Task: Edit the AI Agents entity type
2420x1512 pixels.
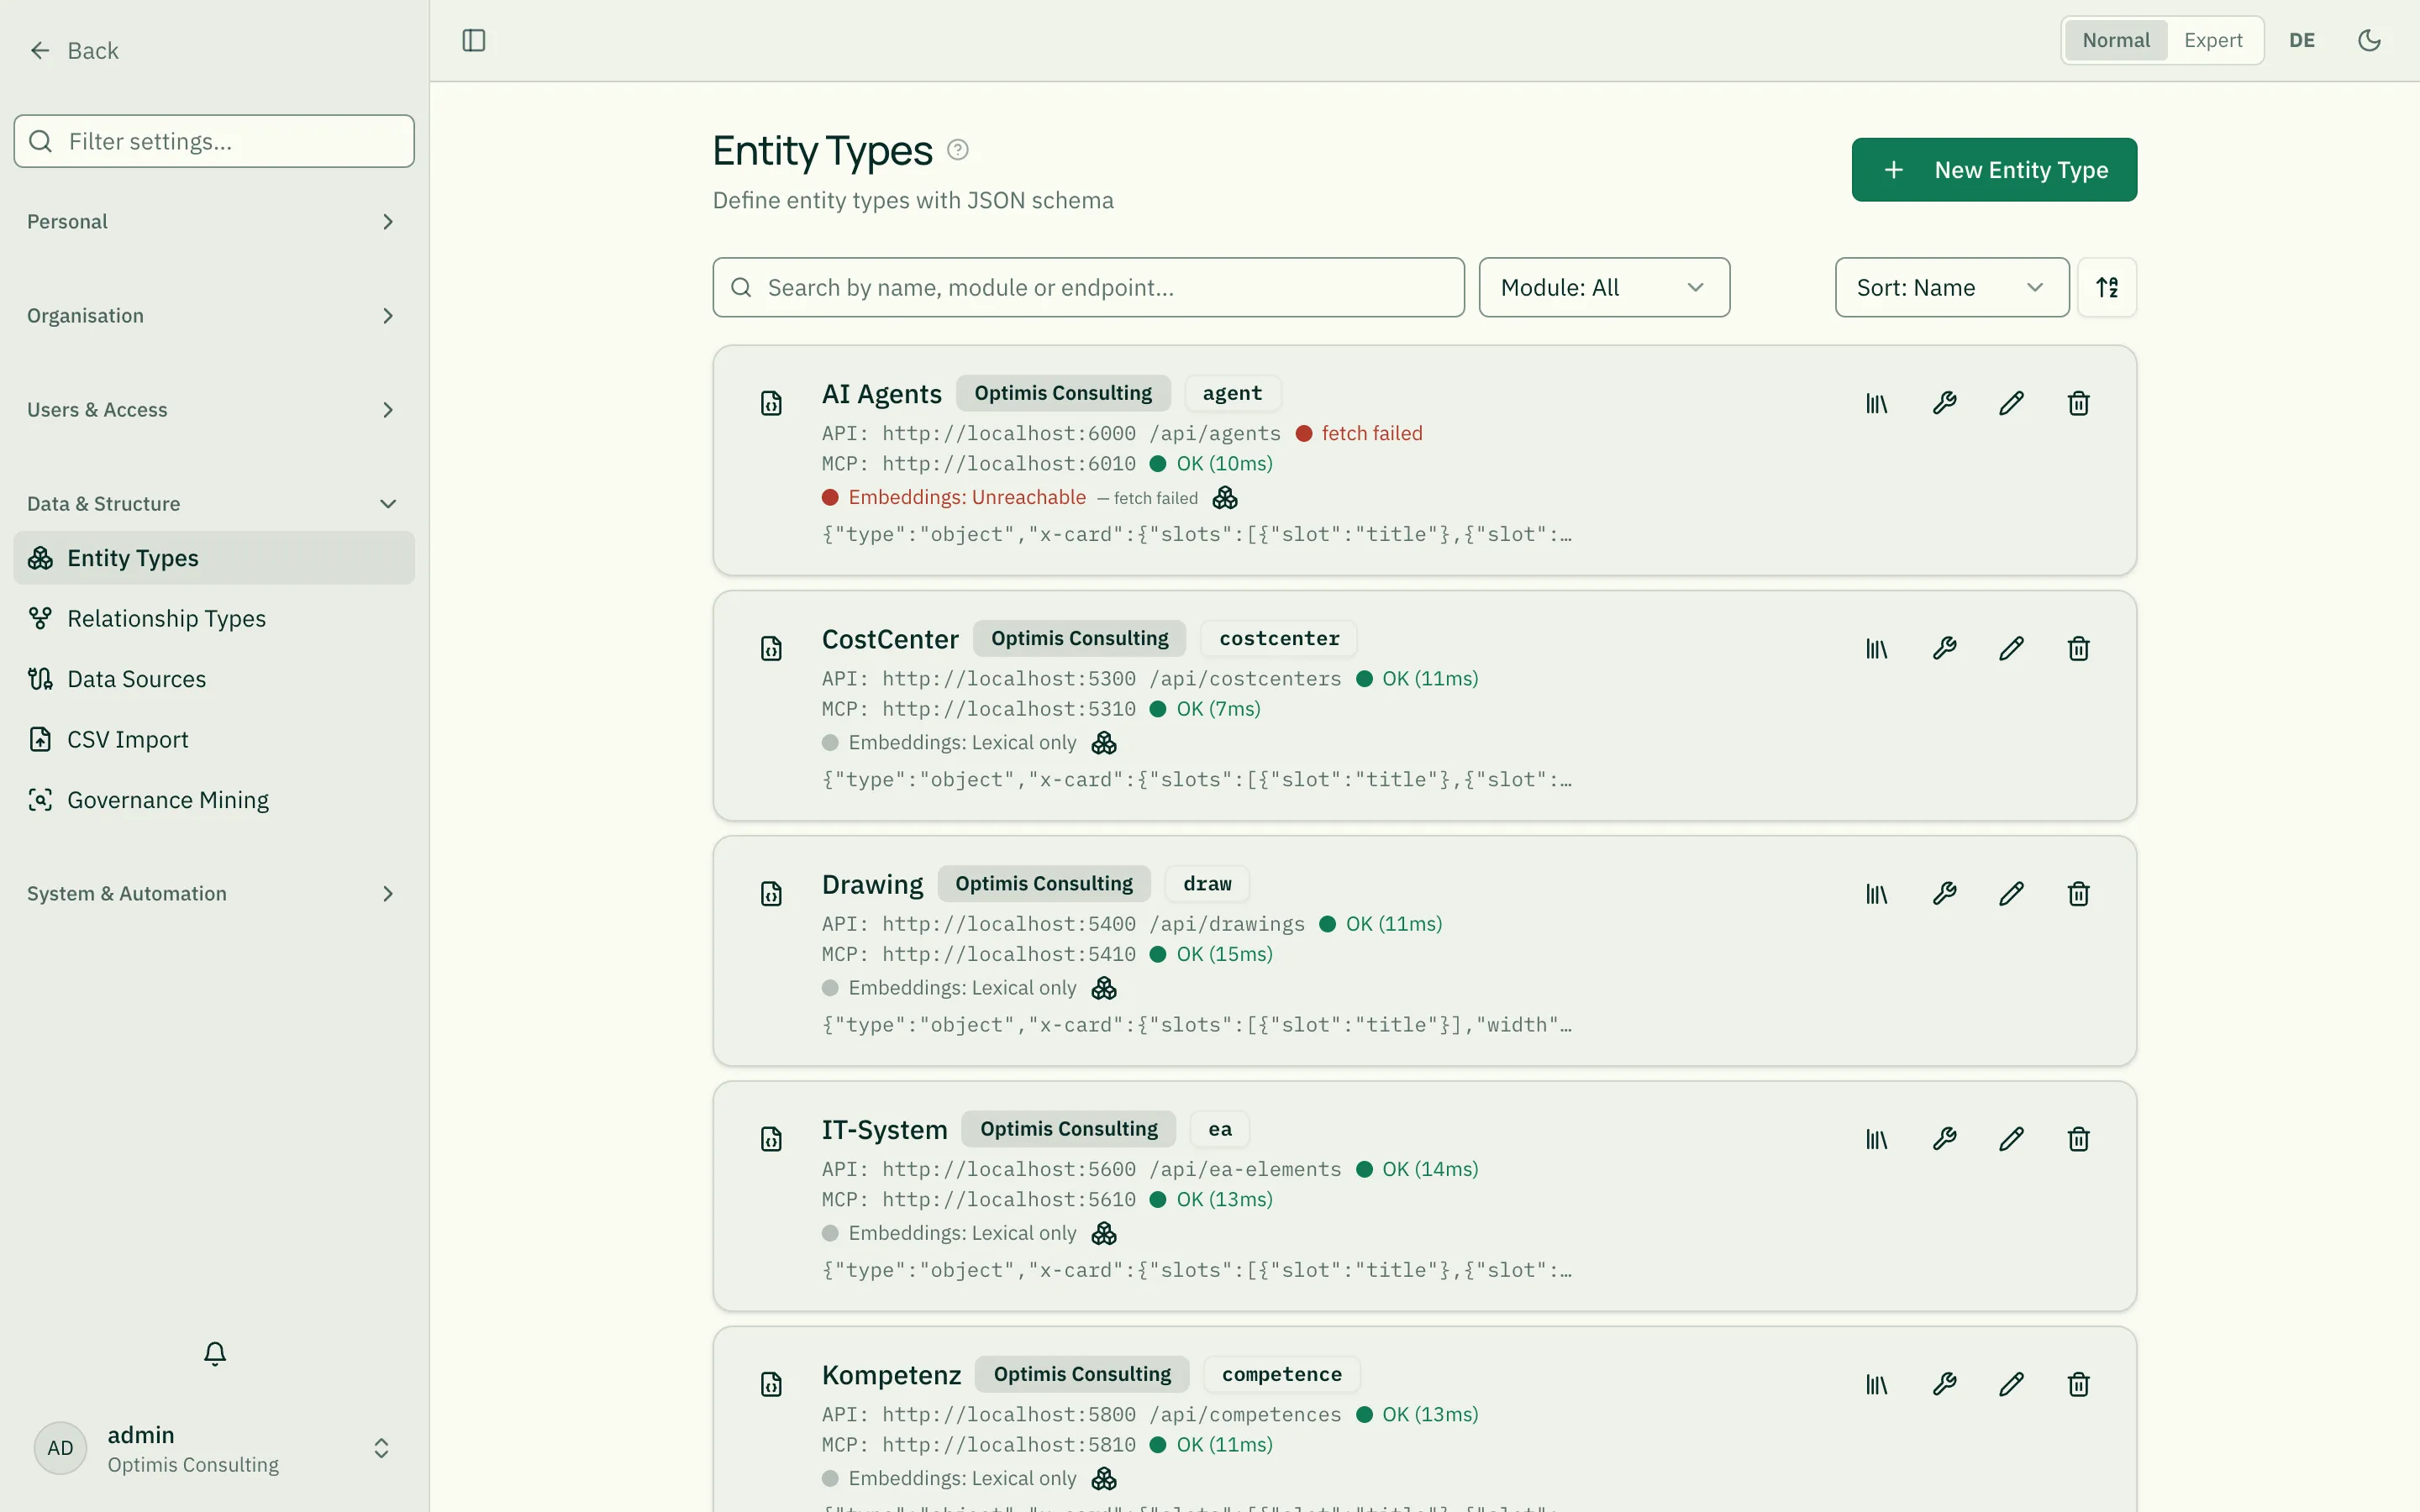Action: pos(2011,403)
